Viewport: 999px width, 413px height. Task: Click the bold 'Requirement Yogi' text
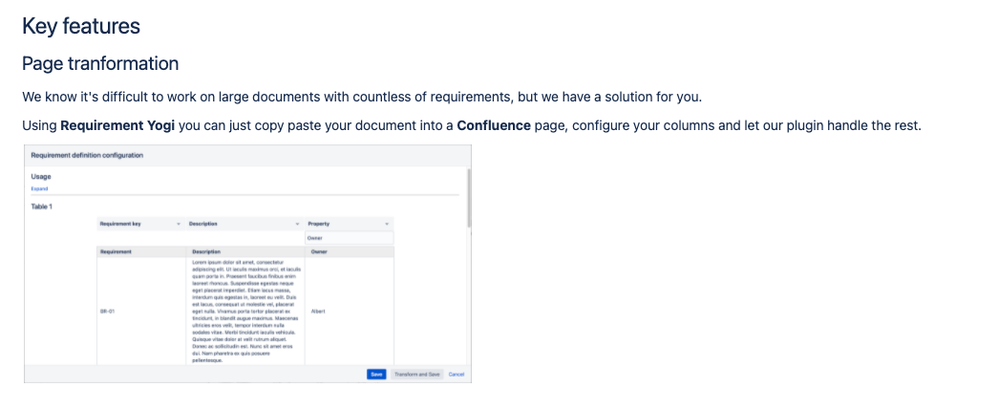coord(117,125)
